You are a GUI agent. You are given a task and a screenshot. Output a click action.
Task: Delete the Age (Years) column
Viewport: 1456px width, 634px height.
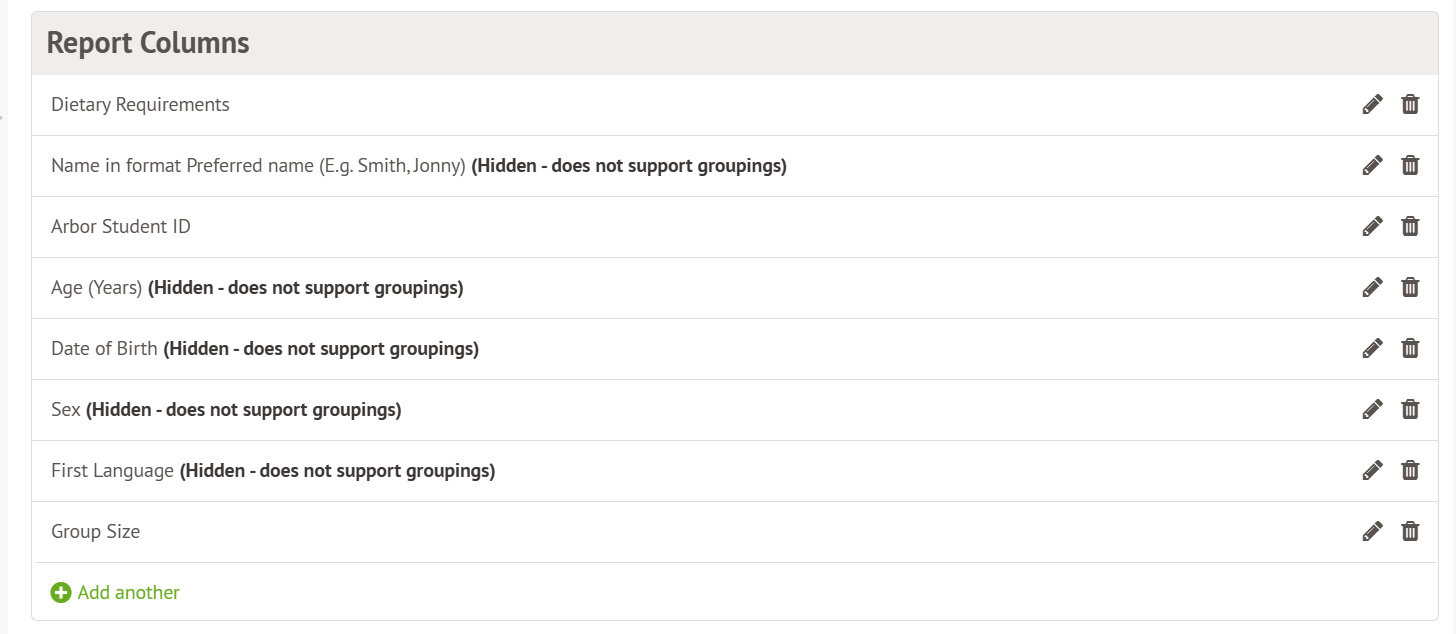tap(1410, 287)
